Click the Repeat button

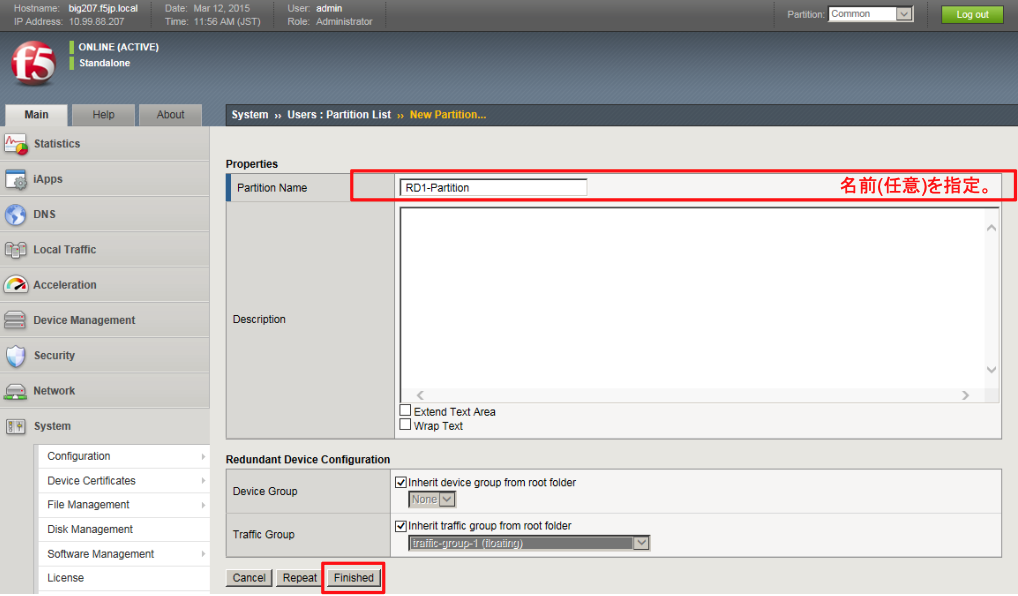[x=299, y=578]
